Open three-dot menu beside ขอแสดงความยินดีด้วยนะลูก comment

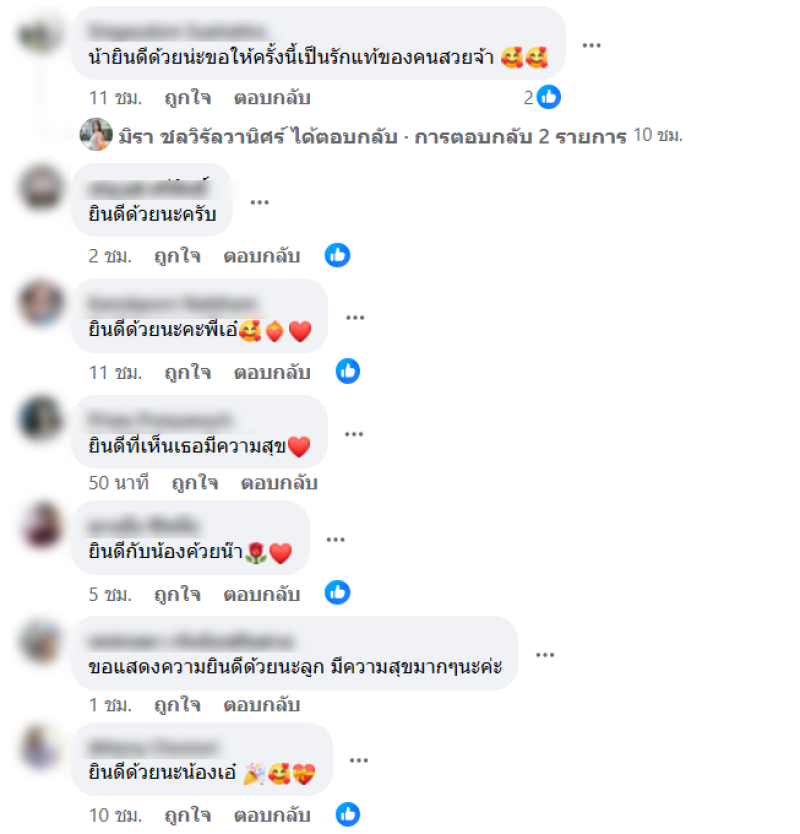tap(545, 655)
